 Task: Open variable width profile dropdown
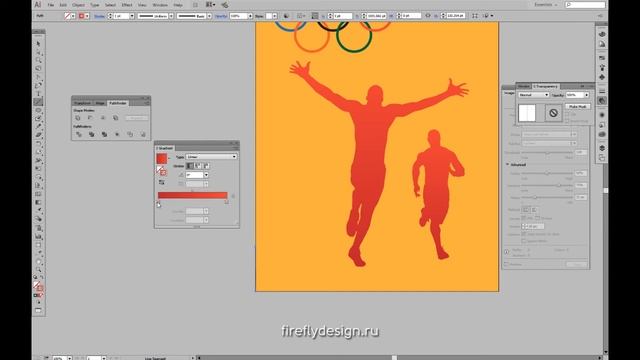(171, 16)
